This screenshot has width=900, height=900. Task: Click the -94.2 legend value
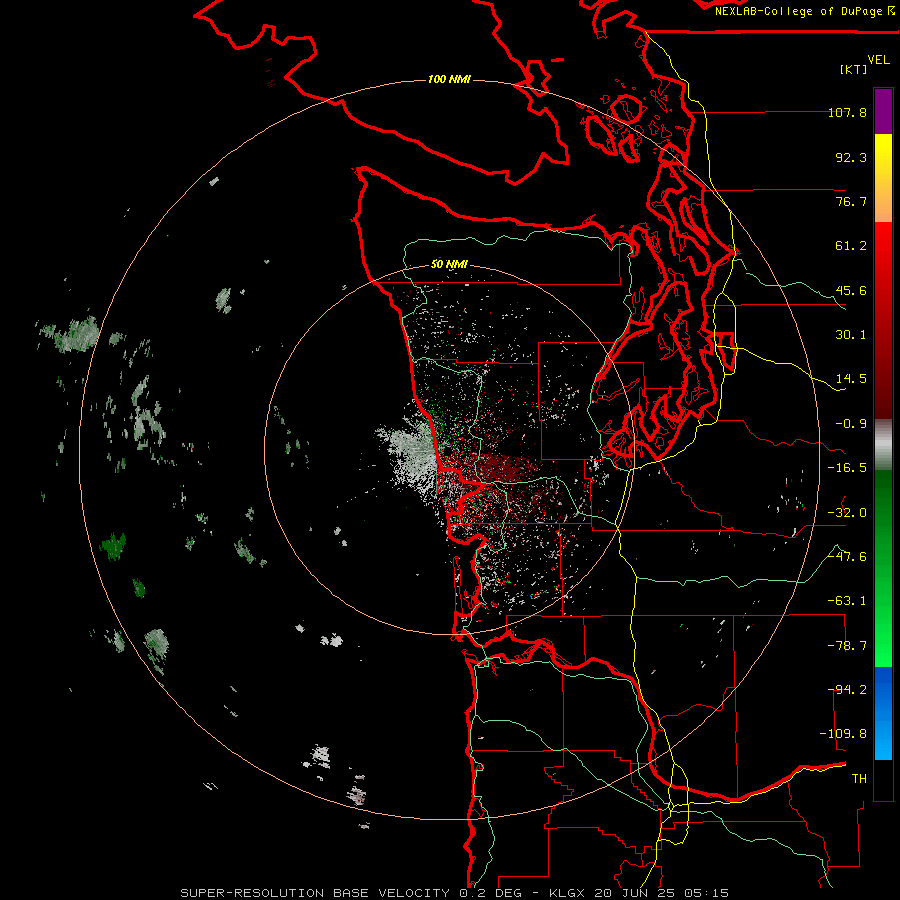tap(847, 690)
